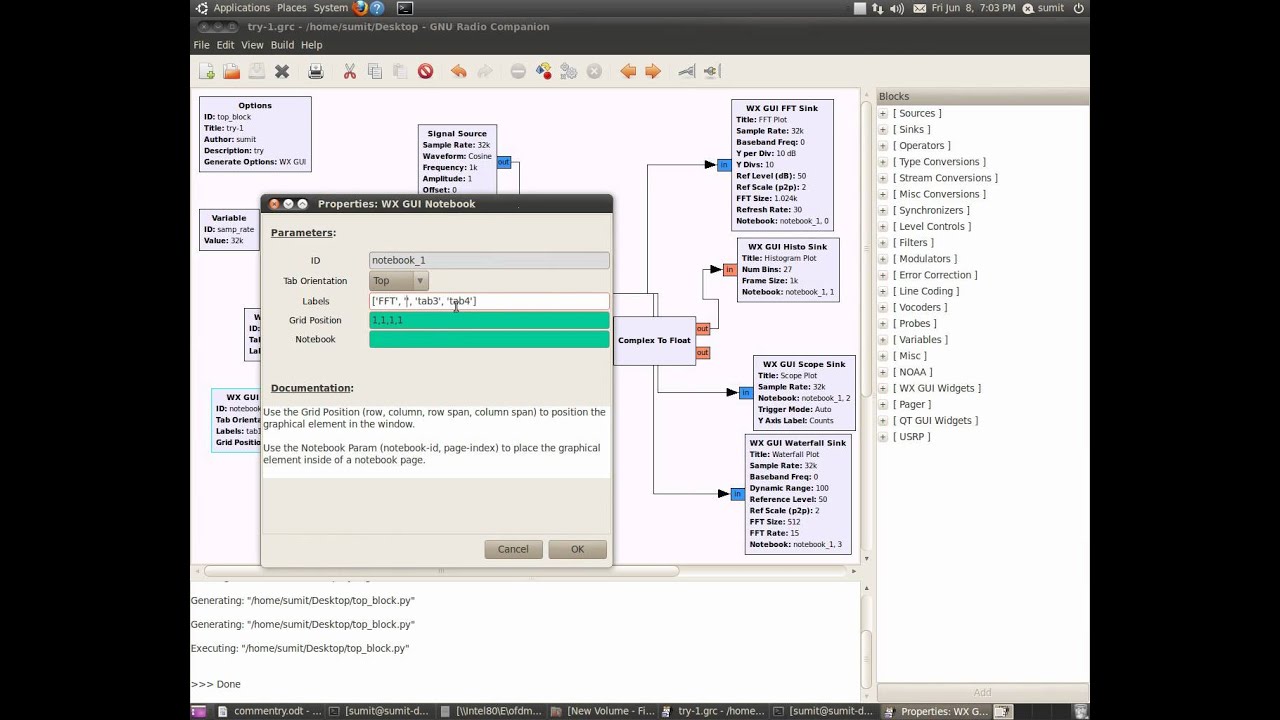This screenshot has height=720, width=1280.
Task: Select the WX GUI Waterfall Sink block
Action: pyautogui.click(x=798, y=494)
